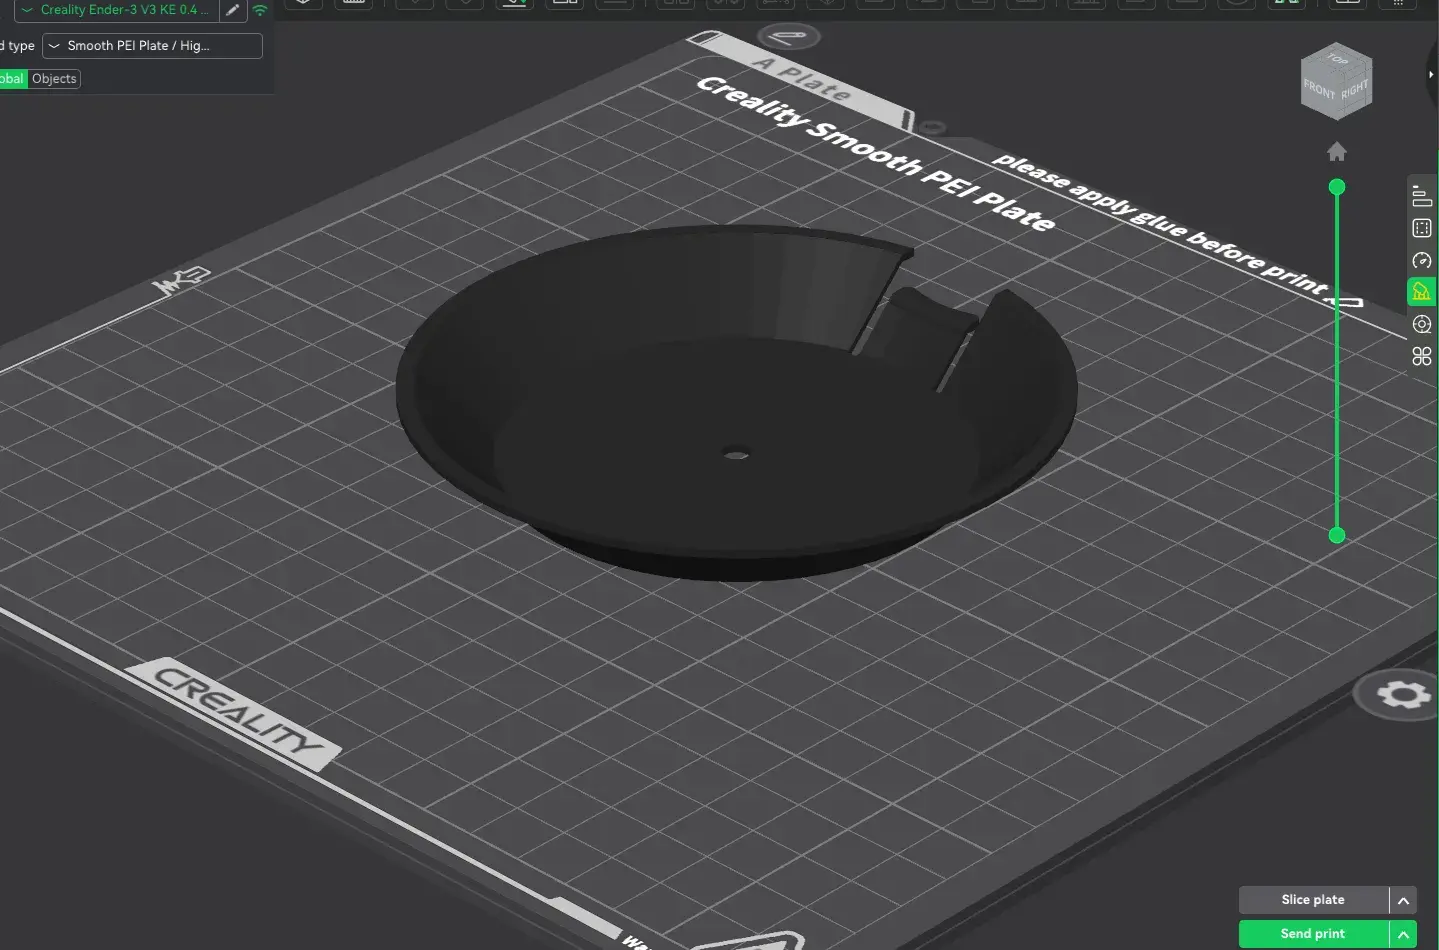Screen dimensions: 1439x950
Task: Click the dotted square icon in the right sidebar
Action: (x=1422, y=228)
